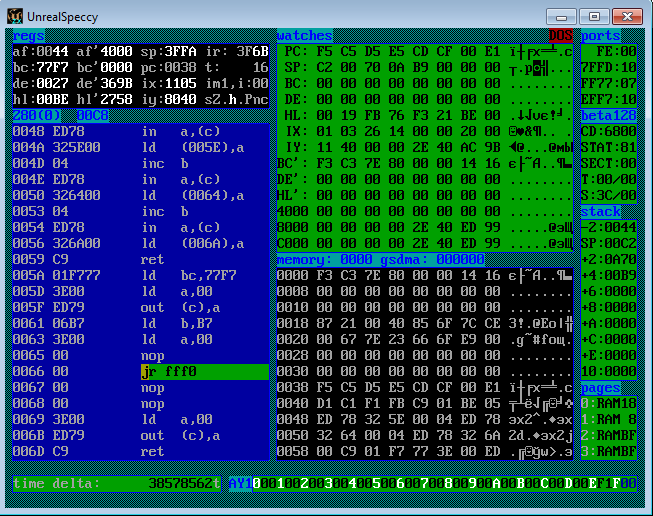The height and width of the screenshot is (516, 653).
Task: Select the 'watches' panel header
Action: point(304,36)
